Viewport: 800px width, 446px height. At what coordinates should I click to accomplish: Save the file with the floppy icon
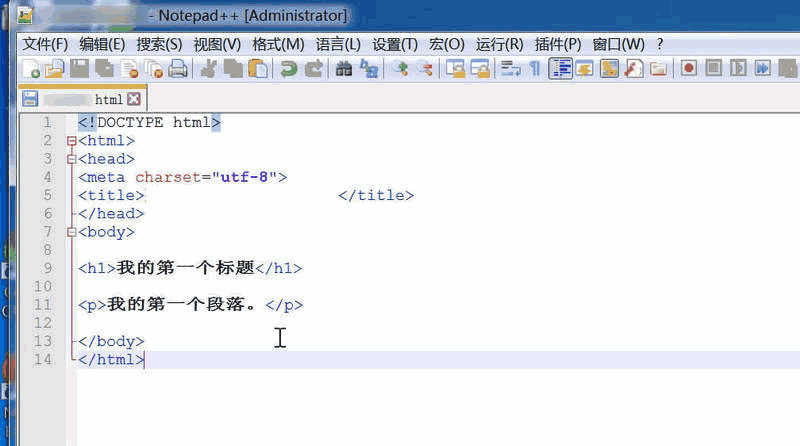tap(79, 68)
